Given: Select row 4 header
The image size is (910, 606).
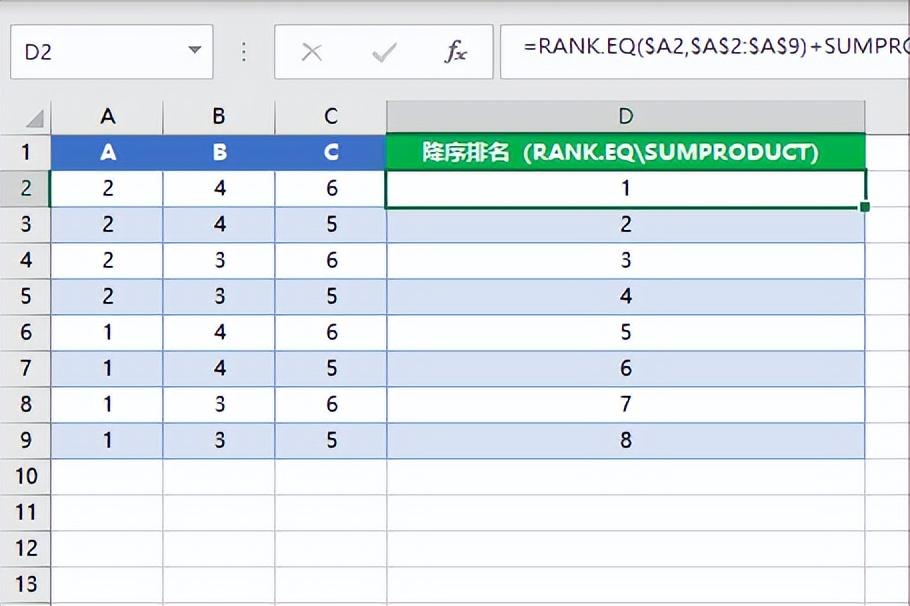Looking at the screenshot, I should 26,260.
